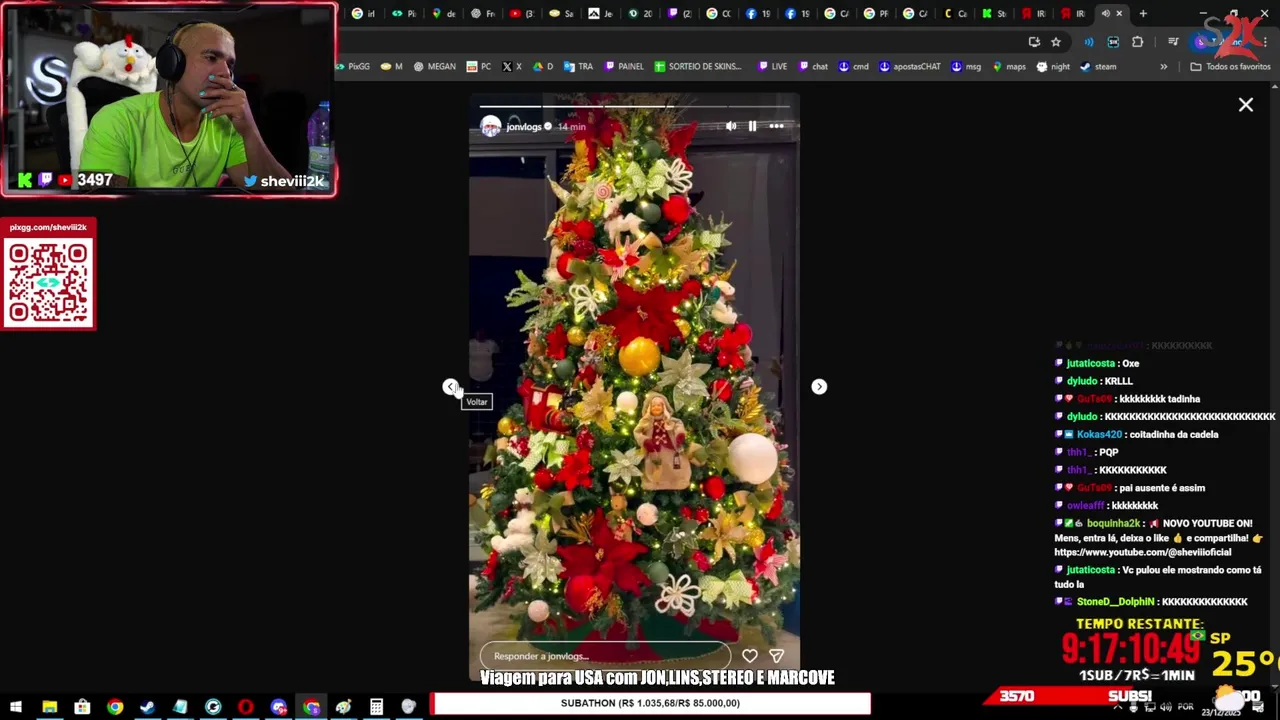
Task: Open the Chrome extensions puzzle icon
Action: [1138, 42]
